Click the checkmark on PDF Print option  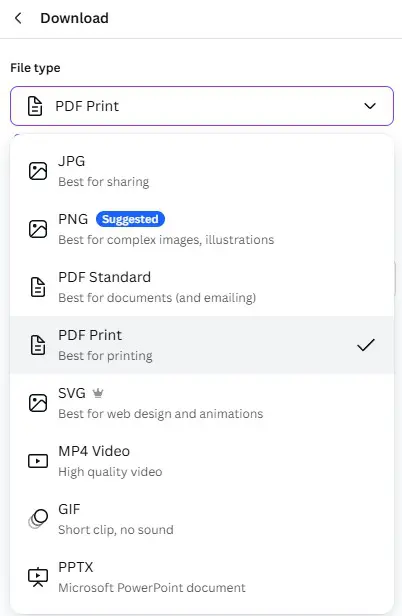point(365,345)
